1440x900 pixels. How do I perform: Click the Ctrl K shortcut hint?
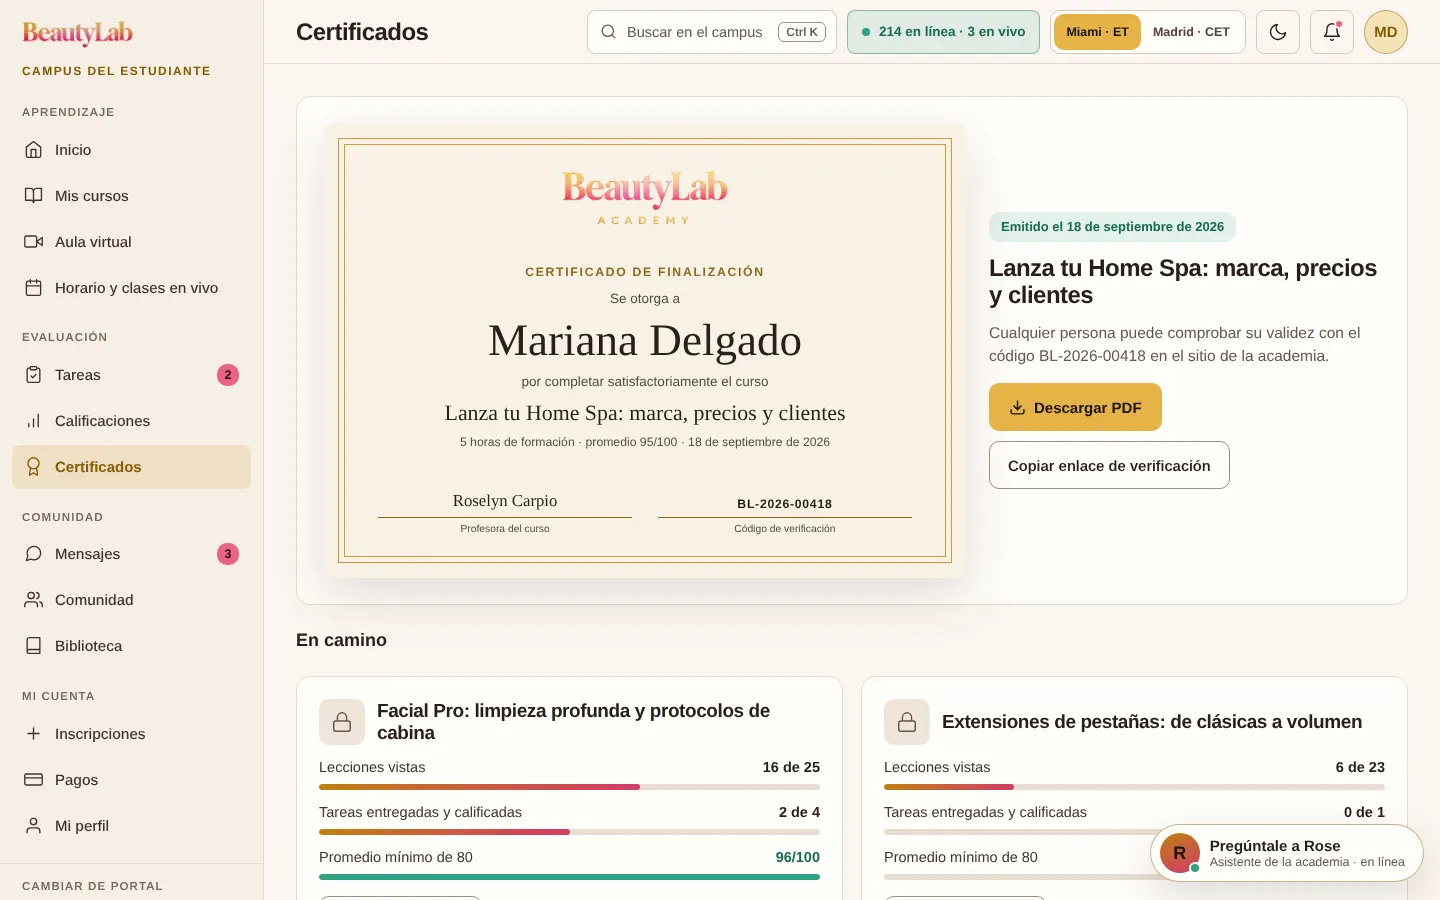tap(802, 32)
